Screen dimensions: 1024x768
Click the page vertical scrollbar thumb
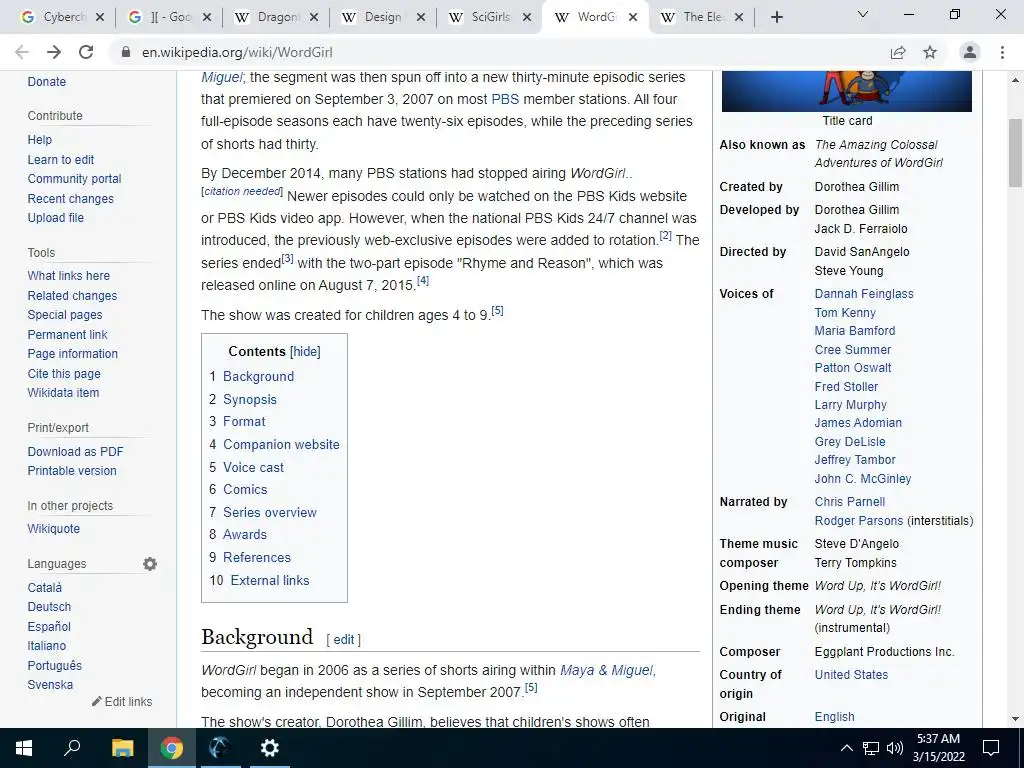1015,152
